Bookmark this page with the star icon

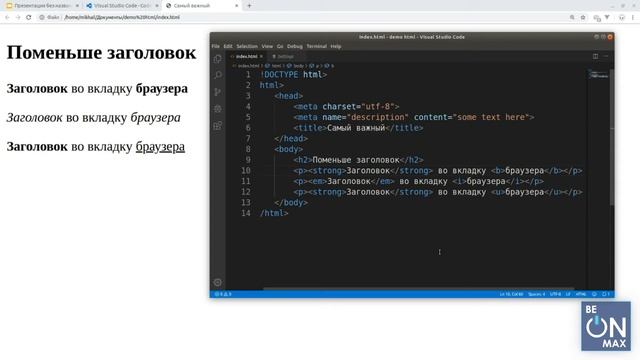tap(583, 17)
